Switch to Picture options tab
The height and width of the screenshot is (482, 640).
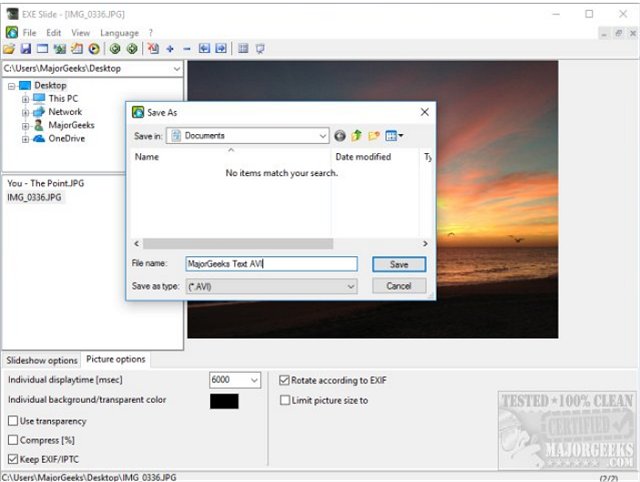pyautogui.click(x=116, y=359)
